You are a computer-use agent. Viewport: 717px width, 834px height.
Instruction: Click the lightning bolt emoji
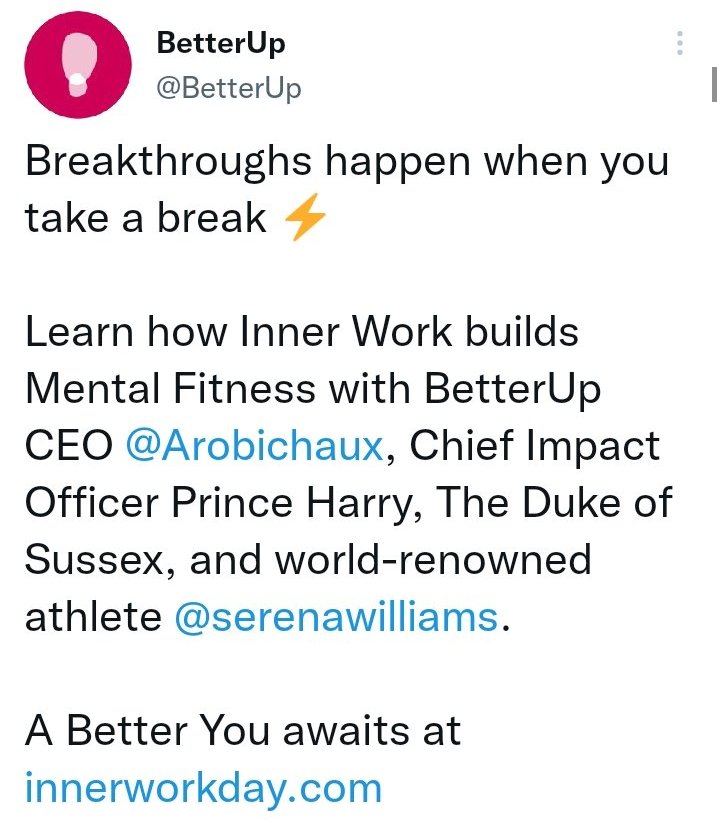point(305,218)
